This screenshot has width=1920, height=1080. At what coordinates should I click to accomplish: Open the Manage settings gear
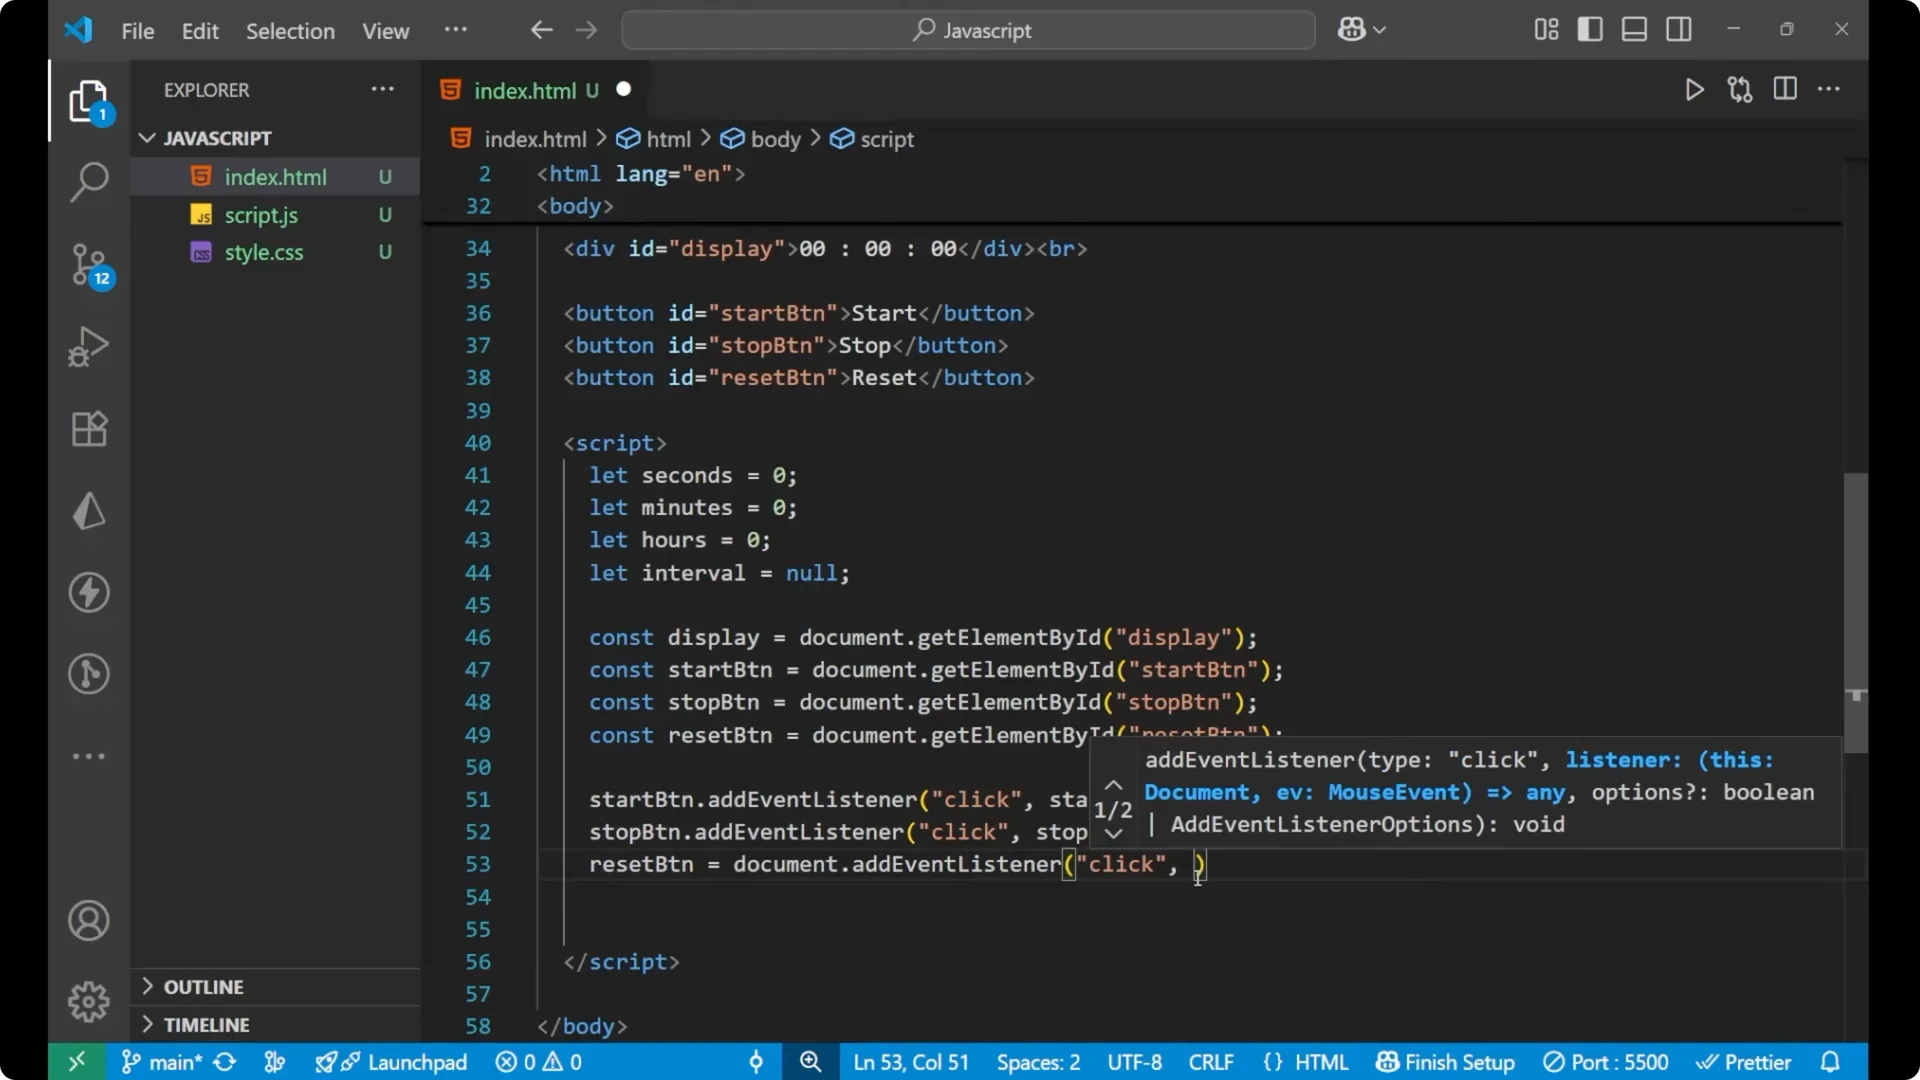pyautogui.click(x=89, y=1001)
